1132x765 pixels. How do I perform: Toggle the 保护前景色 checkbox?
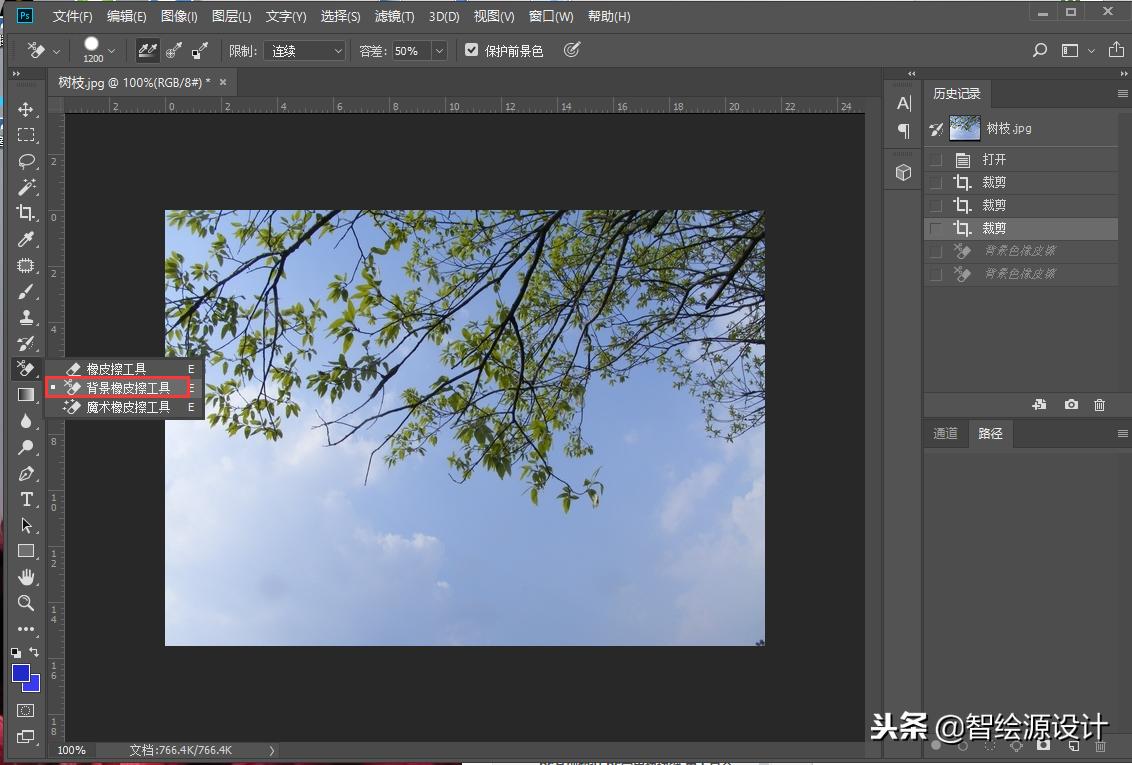coord(472,50)
